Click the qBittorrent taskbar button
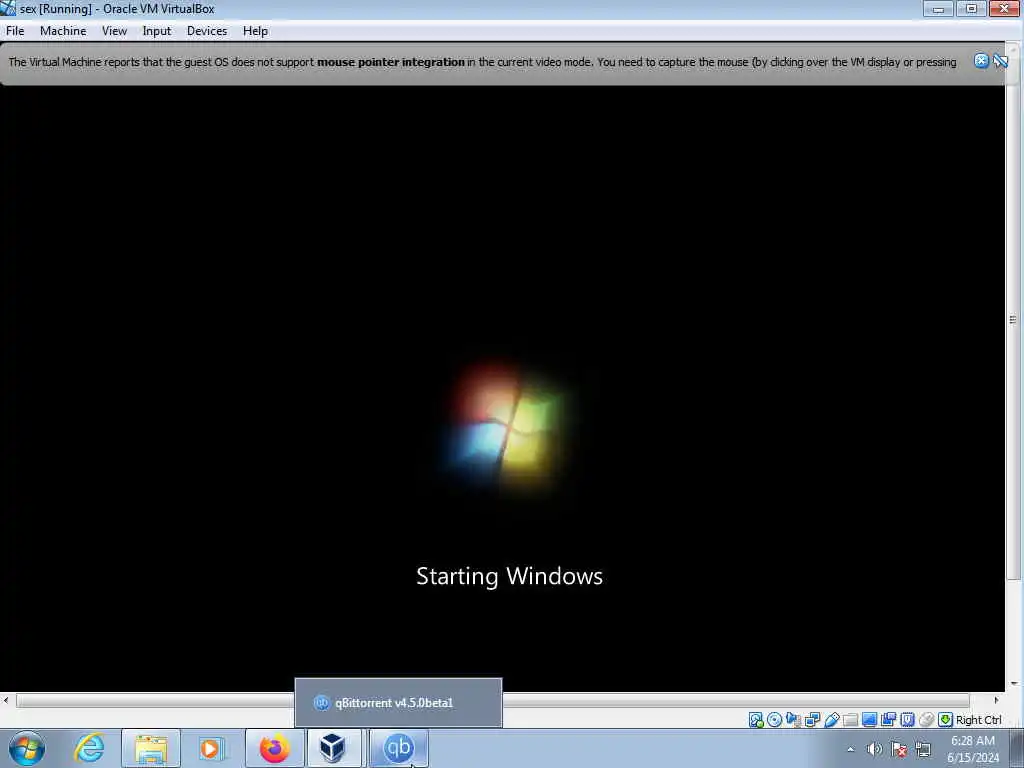 399,748
